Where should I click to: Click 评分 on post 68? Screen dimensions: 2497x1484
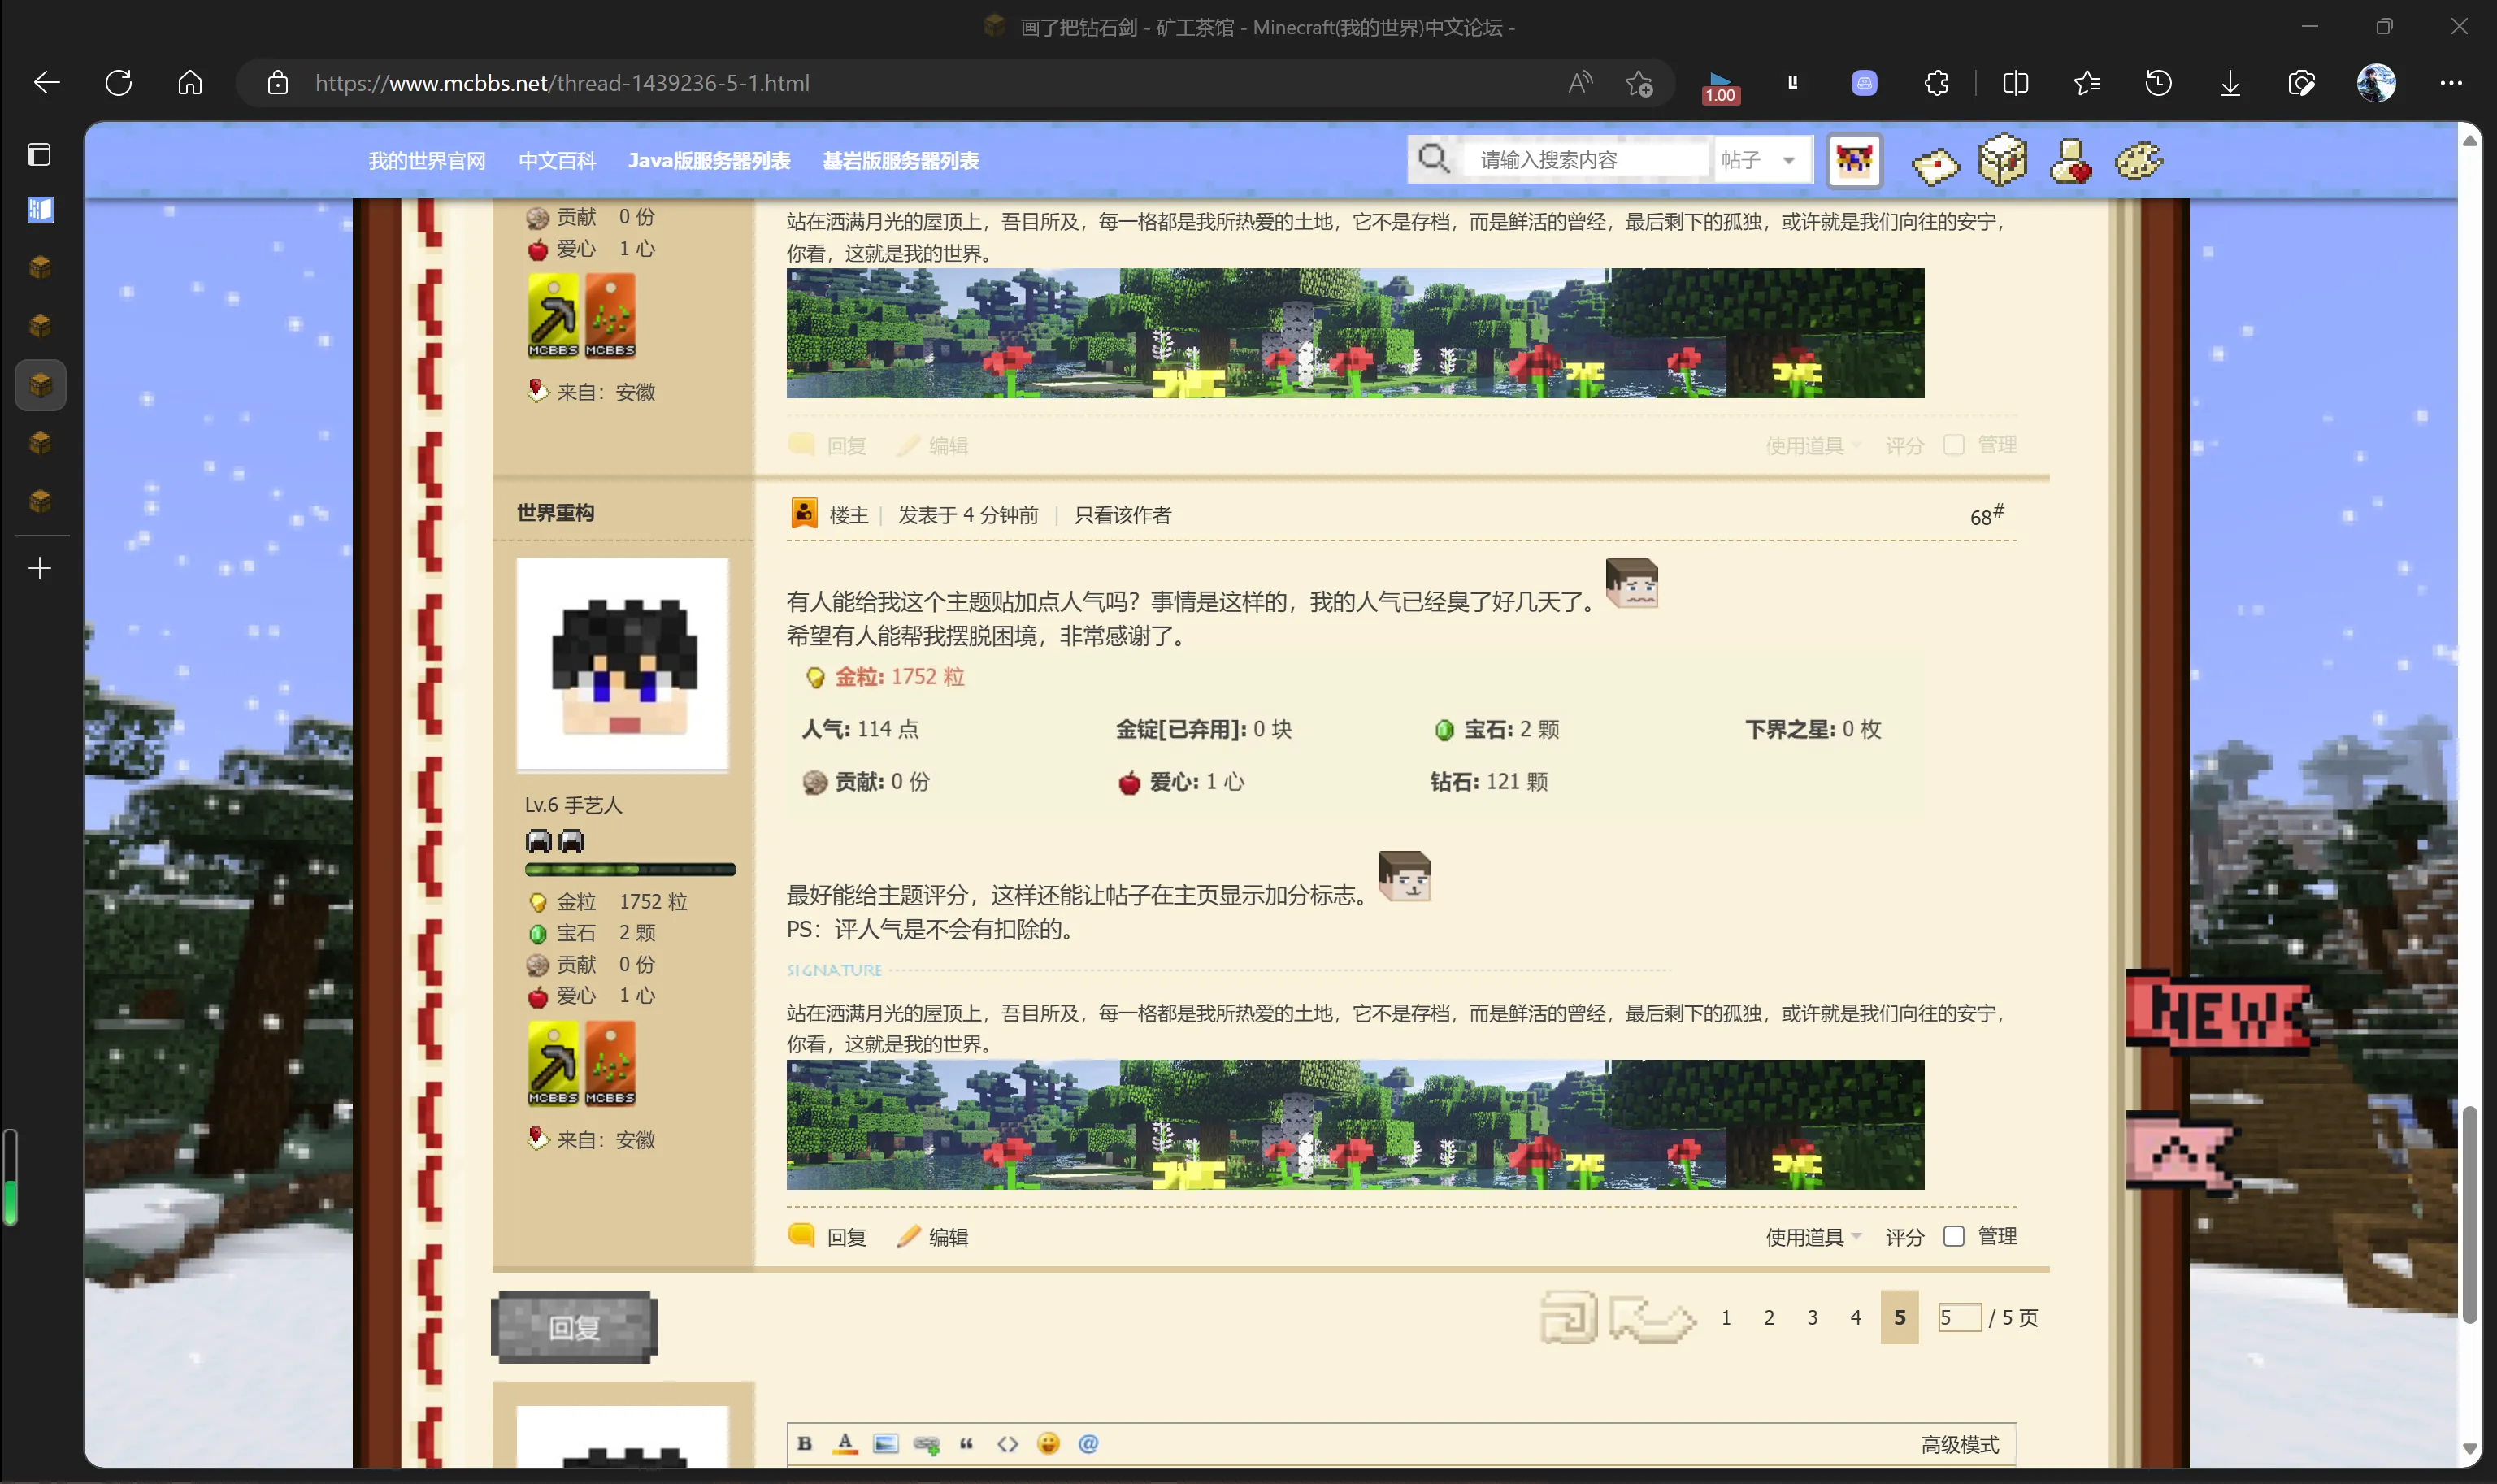point(1905,1237)
